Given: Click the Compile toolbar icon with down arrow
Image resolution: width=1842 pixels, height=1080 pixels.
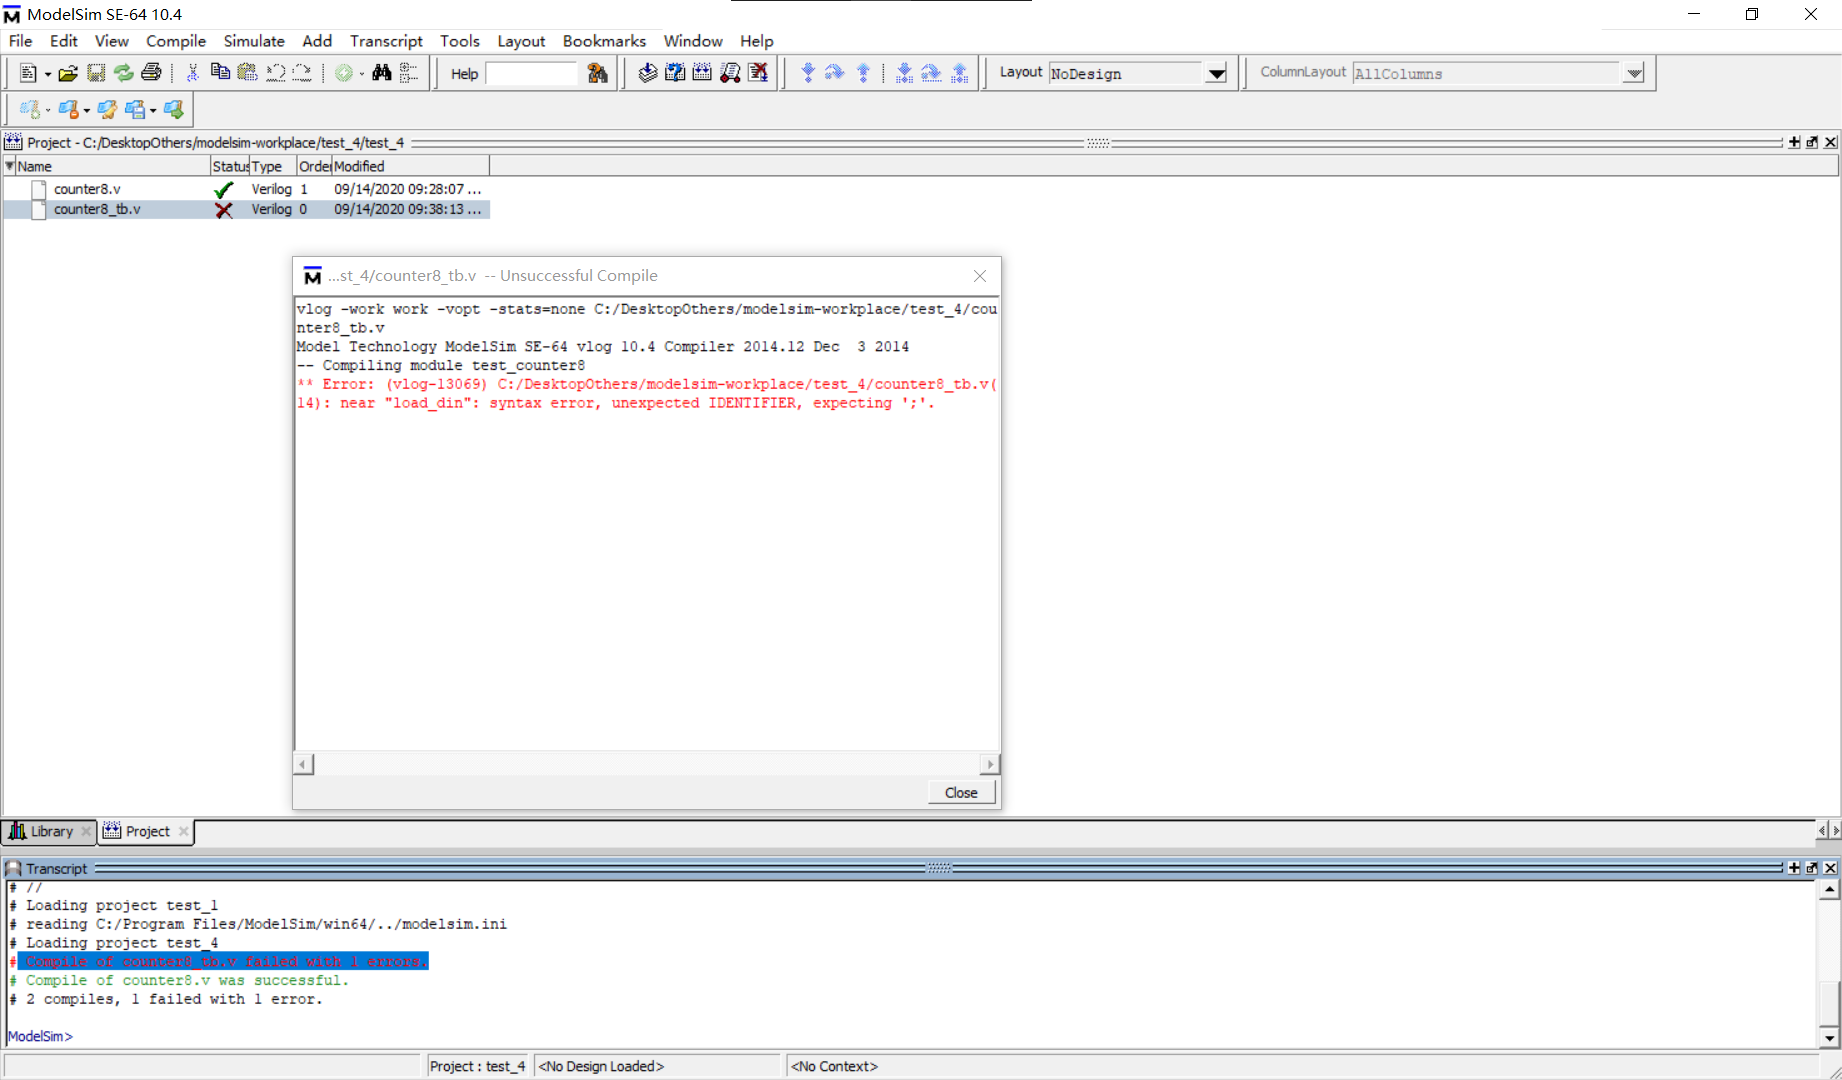Looking at the screenshot, I should (x=647, y=73).
